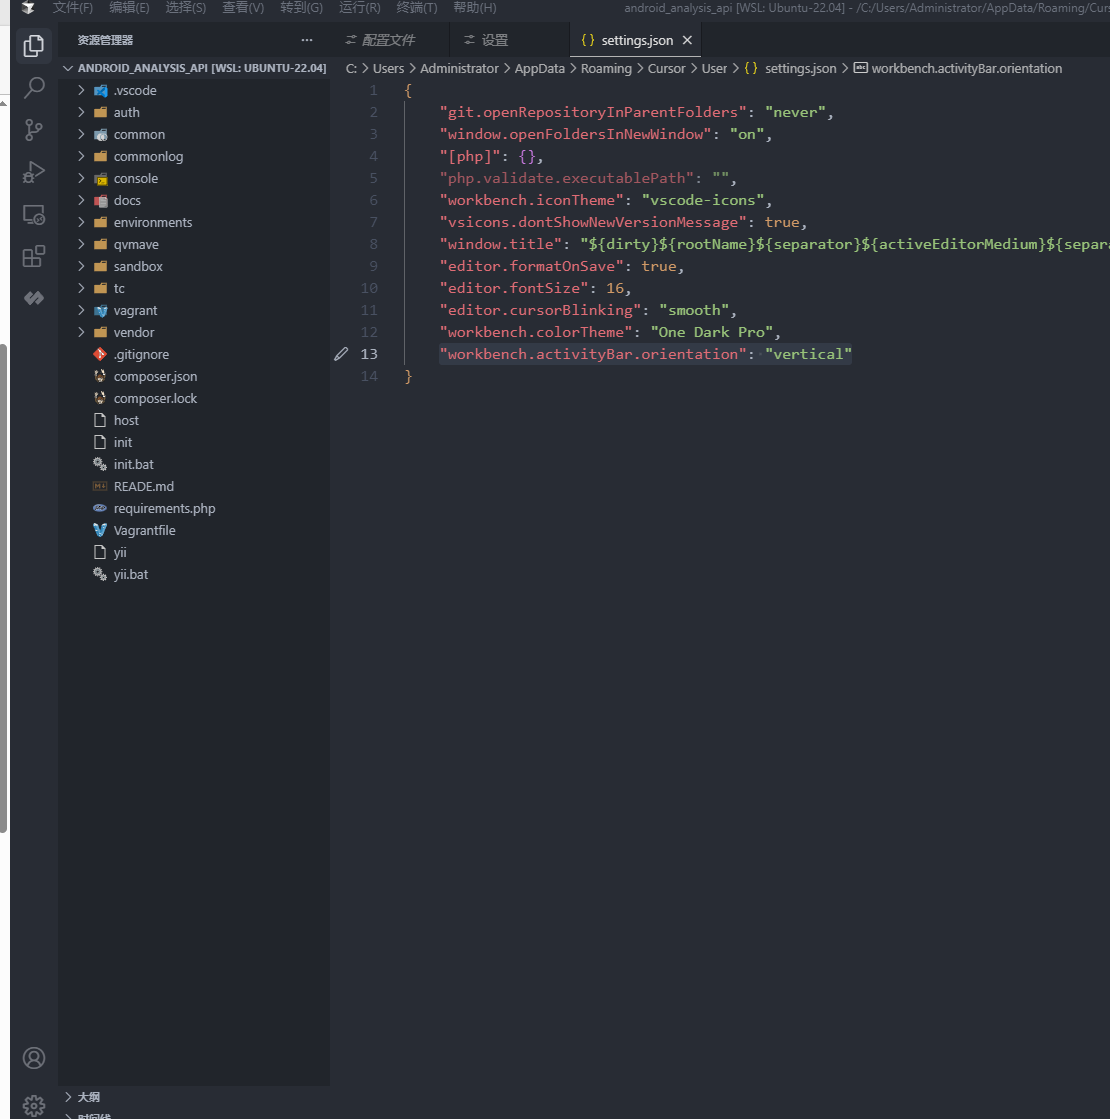Open the 终端(T) menu

[417, 8]
